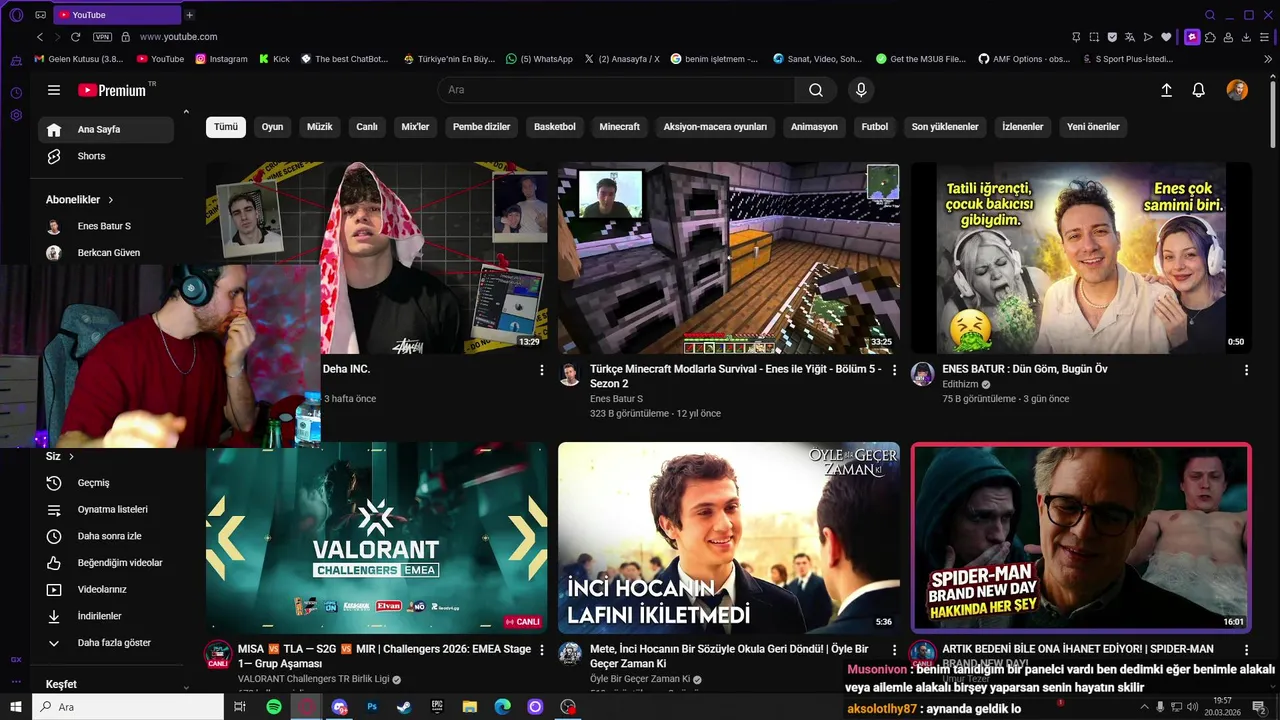
Task: Open Epic Games launcher from the taskbar
Action: click(x=437, y=707)
